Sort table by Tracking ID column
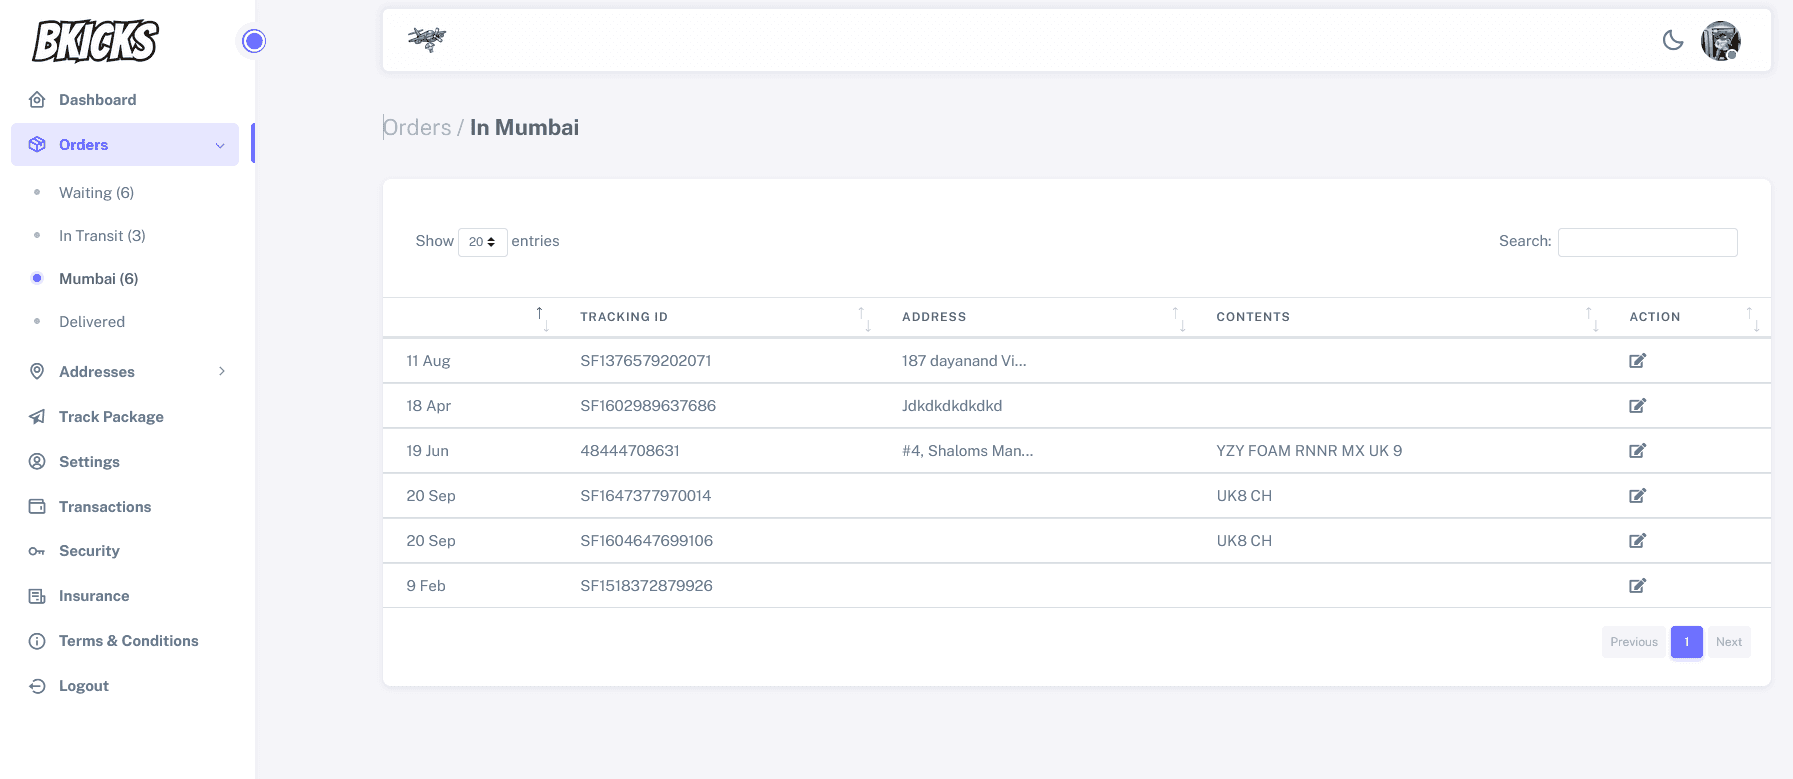 624,317
